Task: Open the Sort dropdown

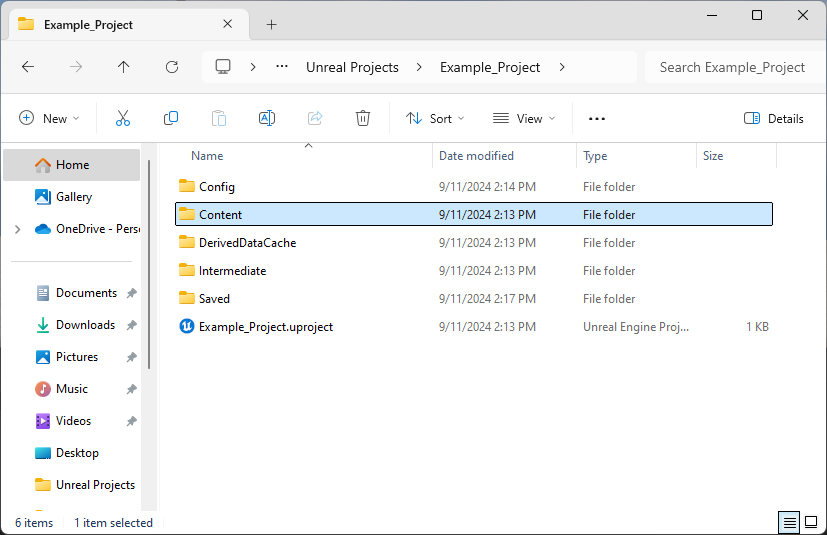Action: (x=435, y=118)
